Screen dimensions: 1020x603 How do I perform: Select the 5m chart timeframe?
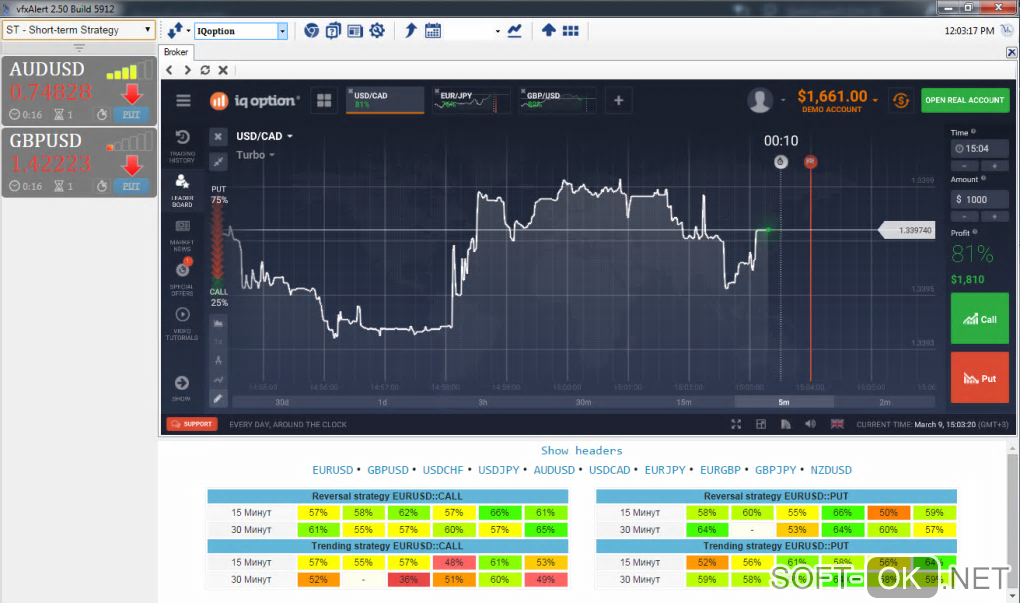tap(784, 402)
